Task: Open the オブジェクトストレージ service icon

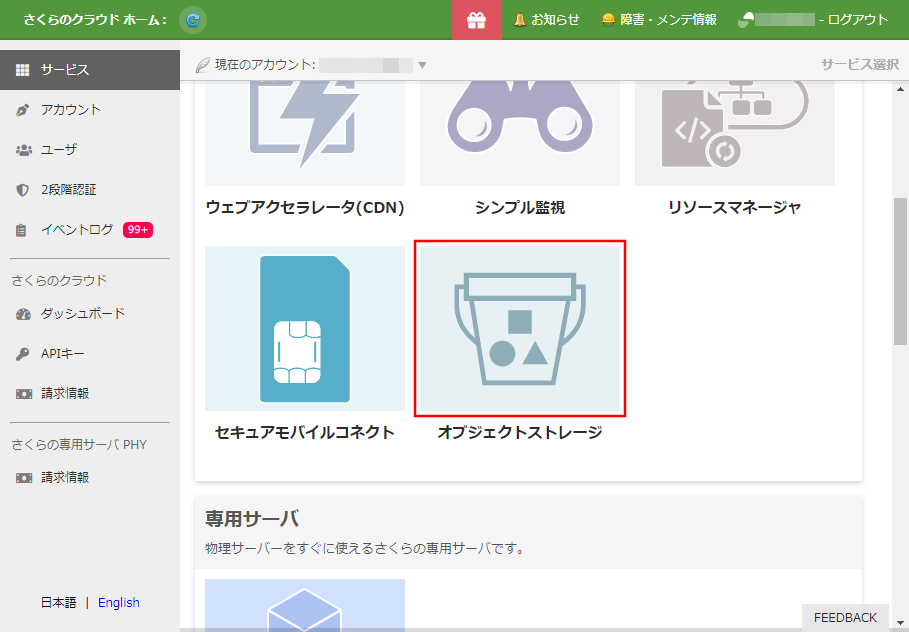Action: point(520,328)
